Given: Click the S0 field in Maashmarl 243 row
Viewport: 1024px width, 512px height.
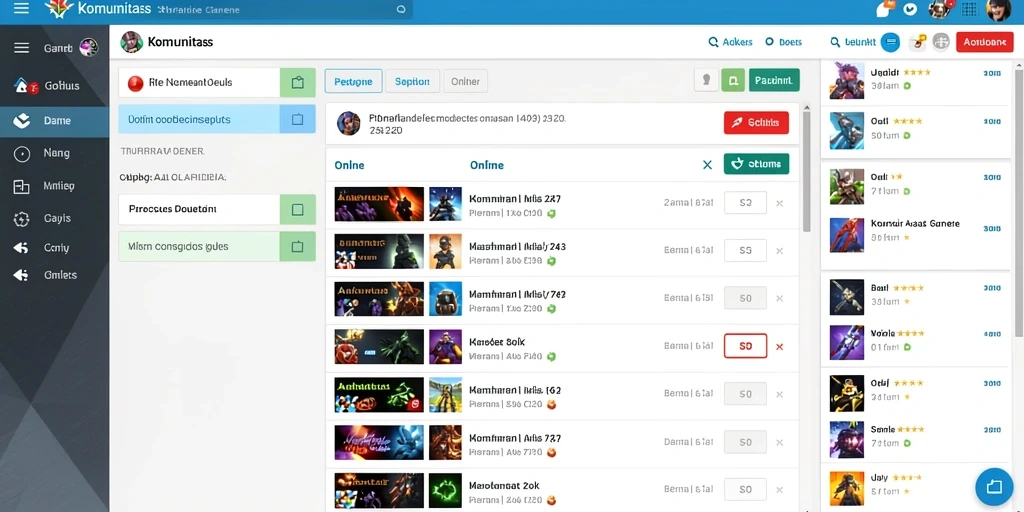Looking at the screenshot, I should click(x=745, y=251).
